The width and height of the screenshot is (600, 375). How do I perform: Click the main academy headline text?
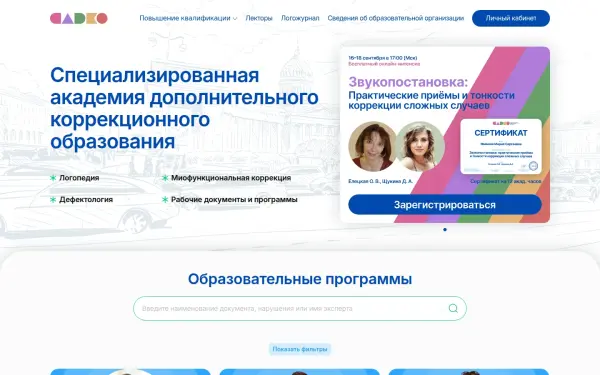tap(184, 108)
